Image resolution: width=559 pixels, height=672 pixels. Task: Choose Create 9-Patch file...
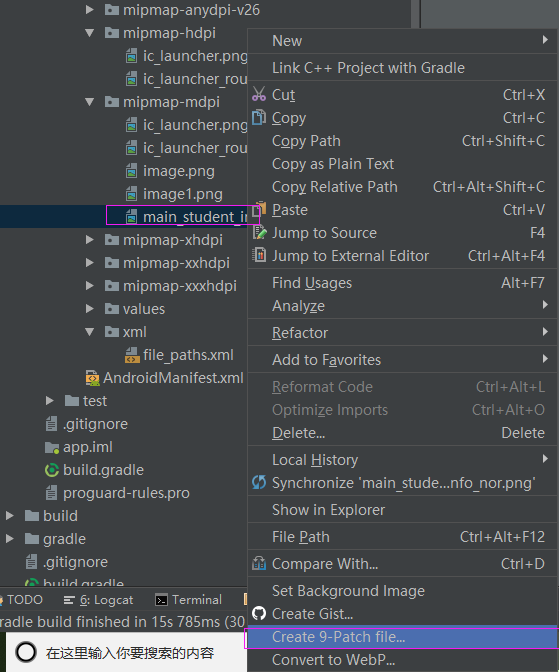coord(402,637)
